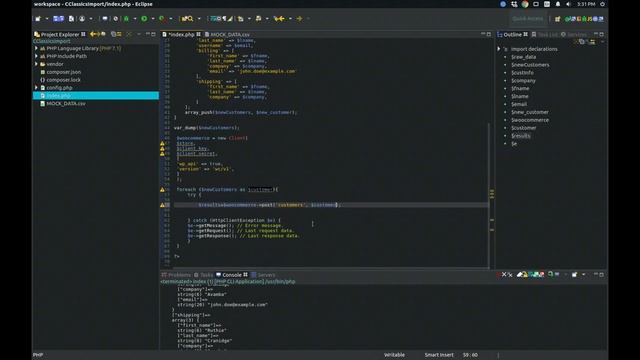Select $newCustomers in Outline
Viewport: 640px width, 360px height.
pyautogui.click(x=530, y=65)
